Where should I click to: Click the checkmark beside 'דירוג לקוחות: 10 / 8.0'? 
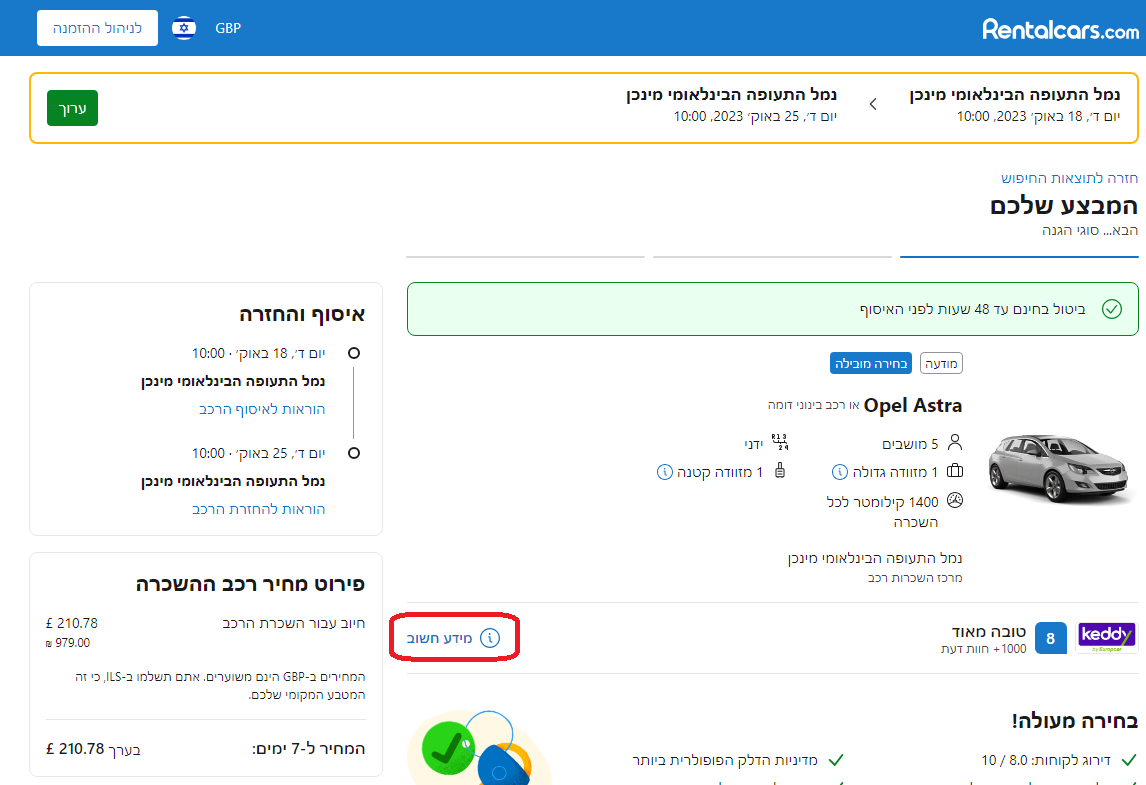1129,760
